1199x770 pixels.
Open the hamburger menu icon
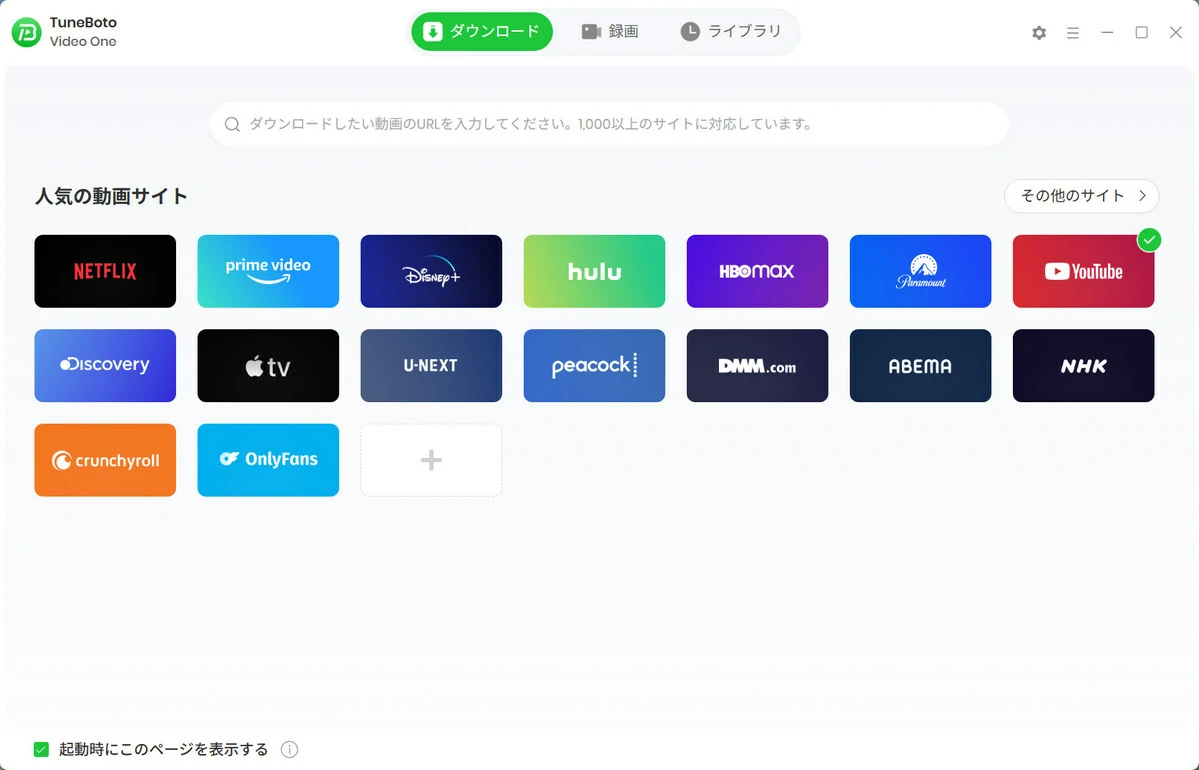1073,33
